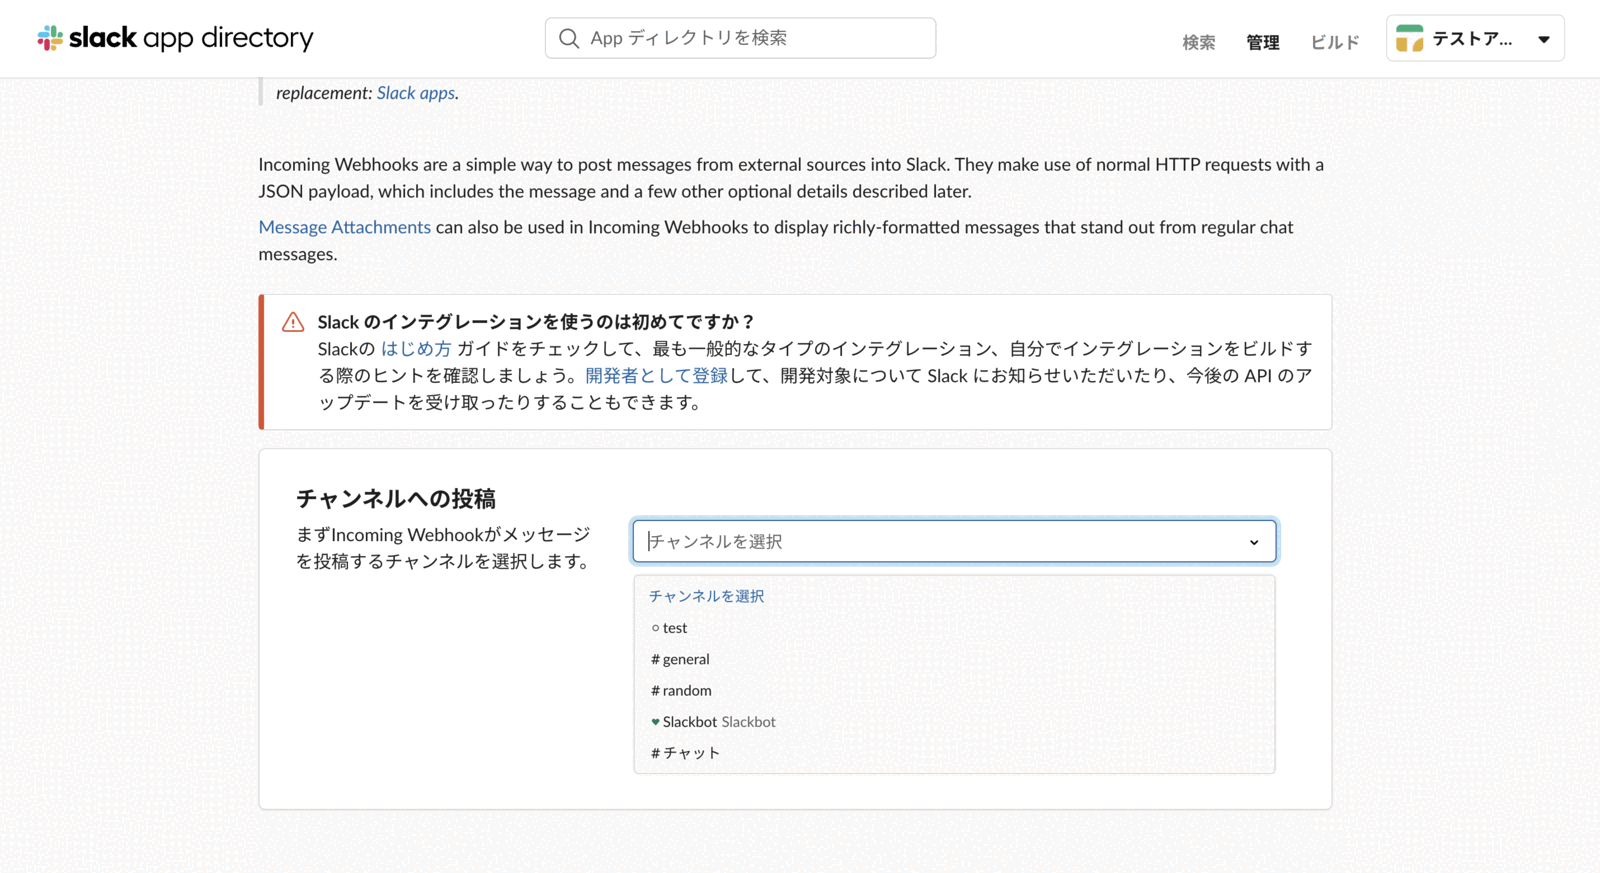Click the workspace avatar icon
The height and width of the screenshot is (873, 1600).
(x=1409, y=39)
